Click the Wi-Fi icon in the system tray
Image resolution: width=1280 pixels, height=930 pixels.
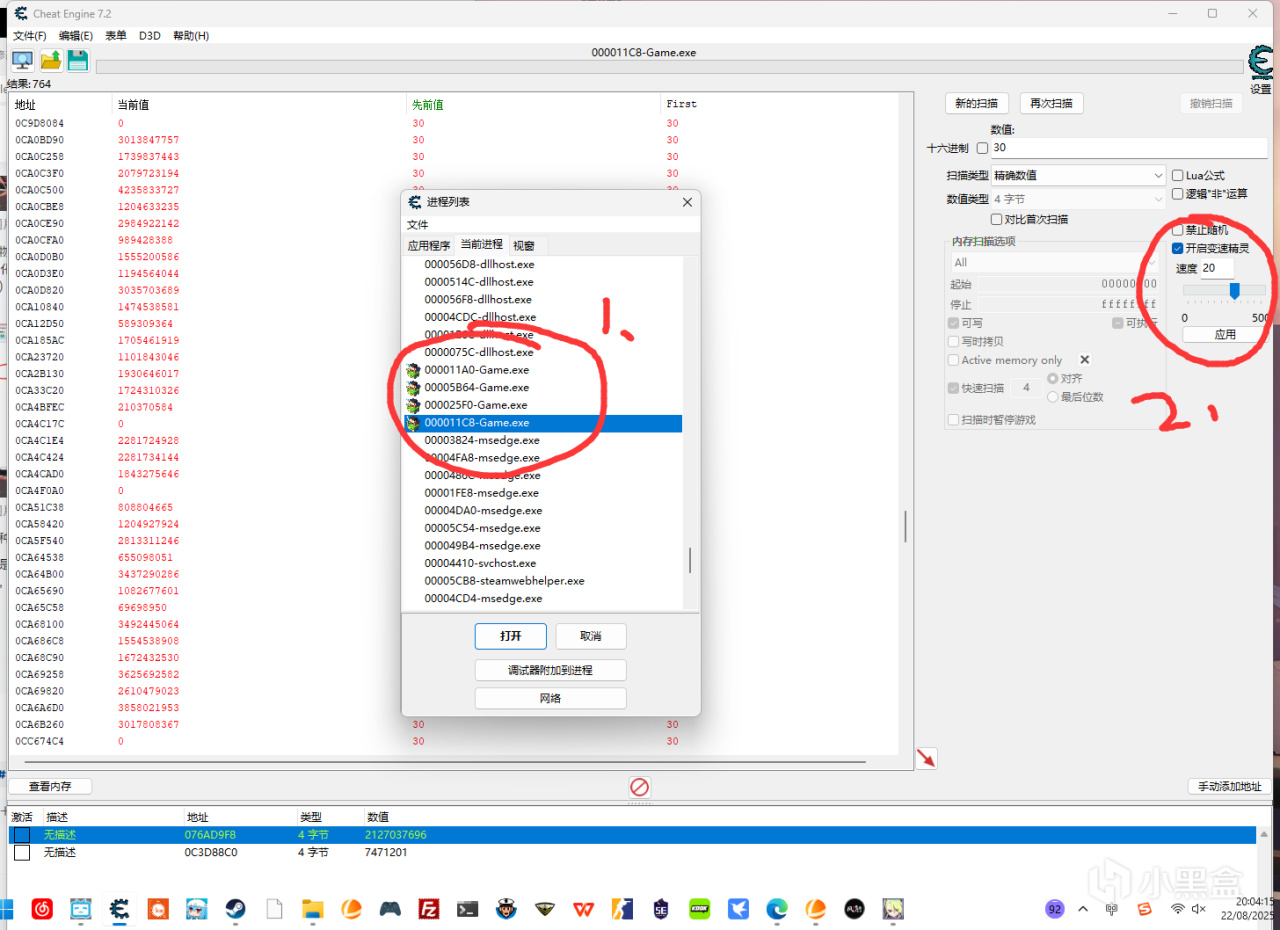[1179, 909]
